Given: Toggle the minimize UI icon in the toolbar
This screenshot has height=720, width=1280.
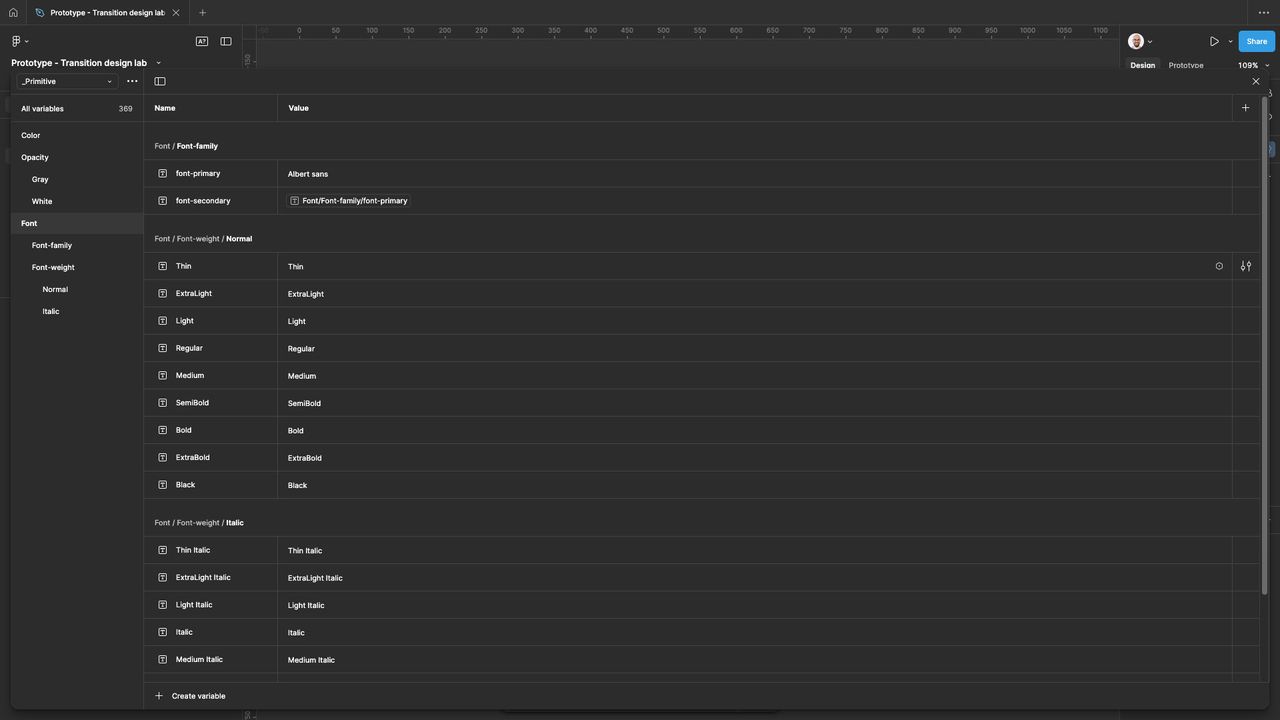Looking at the screenshot, I should [226, 41].
